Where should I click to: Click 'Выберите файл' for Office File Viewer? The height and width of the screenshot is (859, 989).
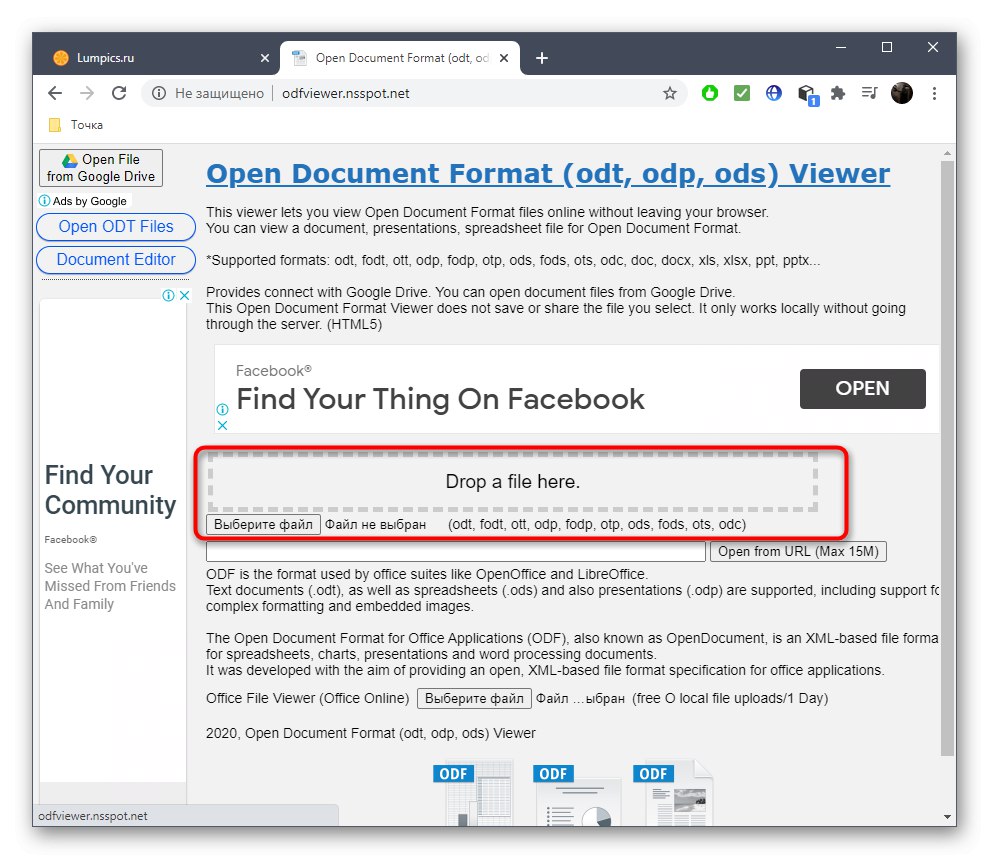point(474,698)
